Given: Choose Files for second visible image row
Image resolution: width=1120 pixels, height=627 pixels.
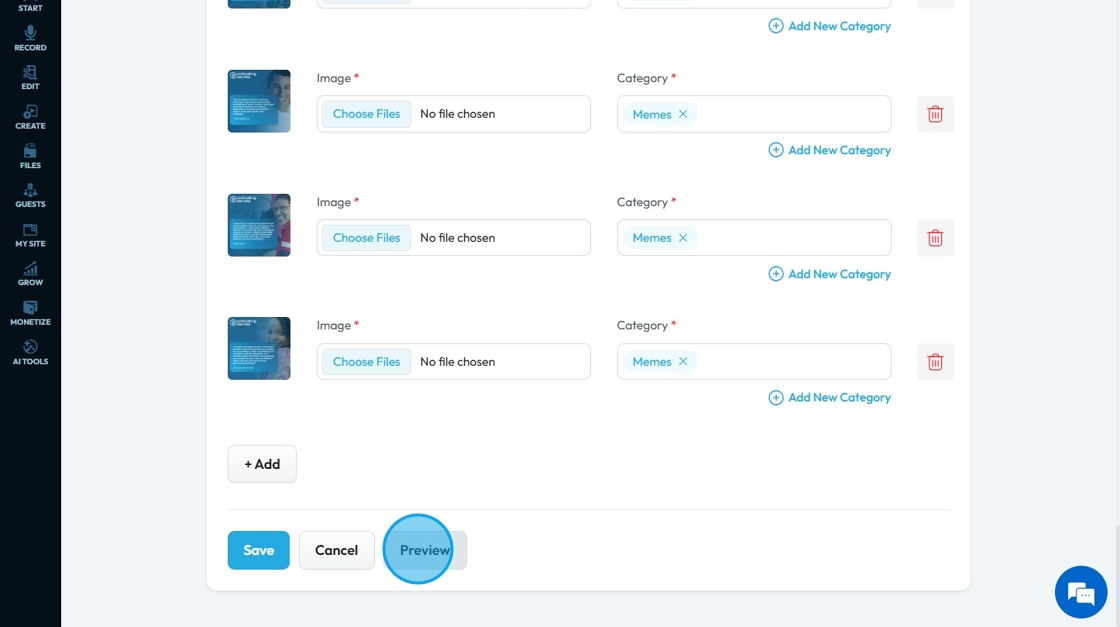Looking at the screenshot, I should [366, 238].
